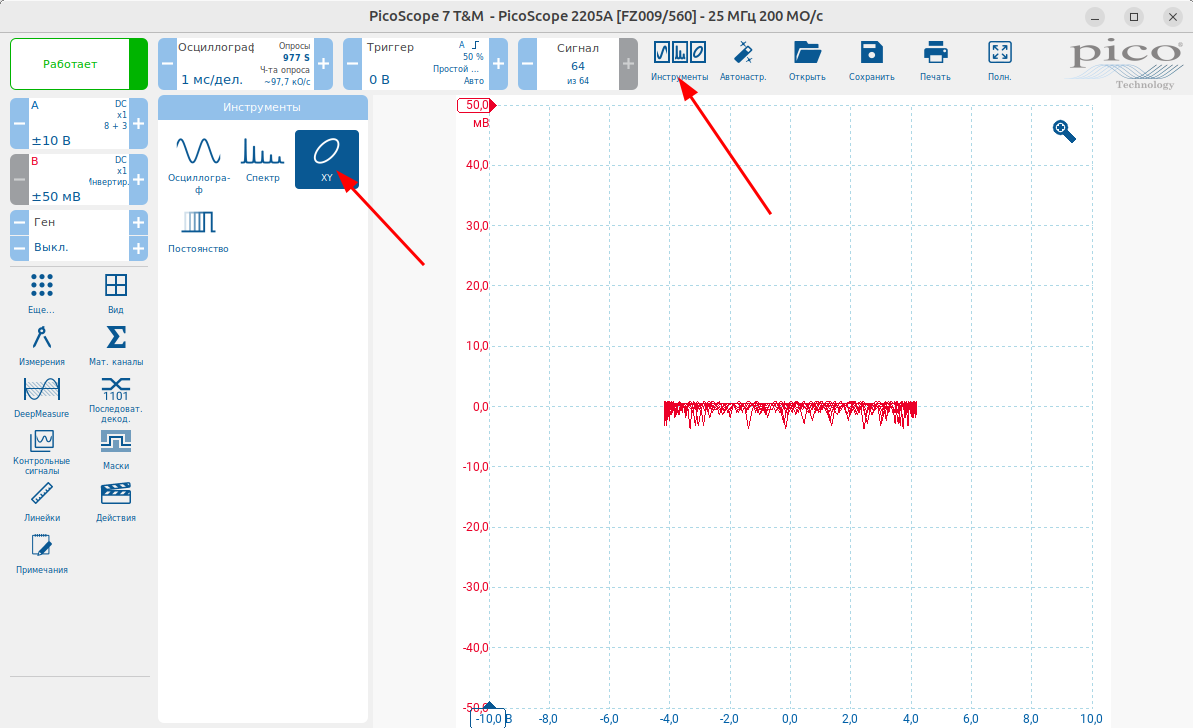This screenshot has width=1193, height=728.
Task: Open the Постоянство persistence mode
Action: coord(198,230)
